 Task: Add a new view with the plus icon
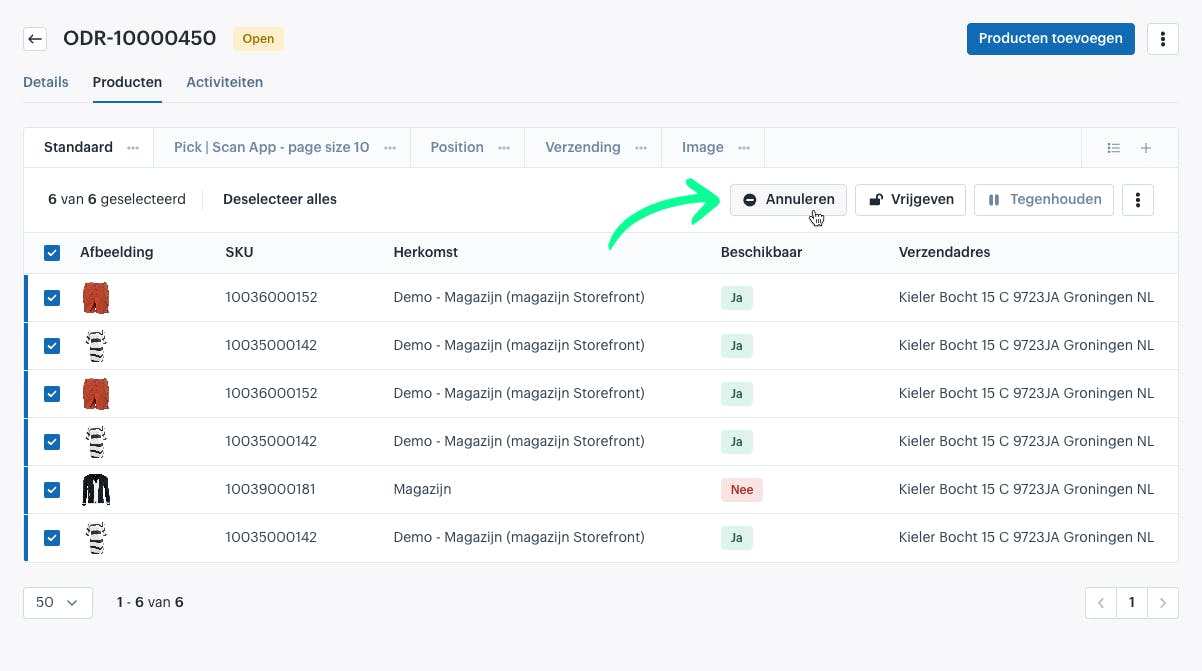pos(1146,148)
